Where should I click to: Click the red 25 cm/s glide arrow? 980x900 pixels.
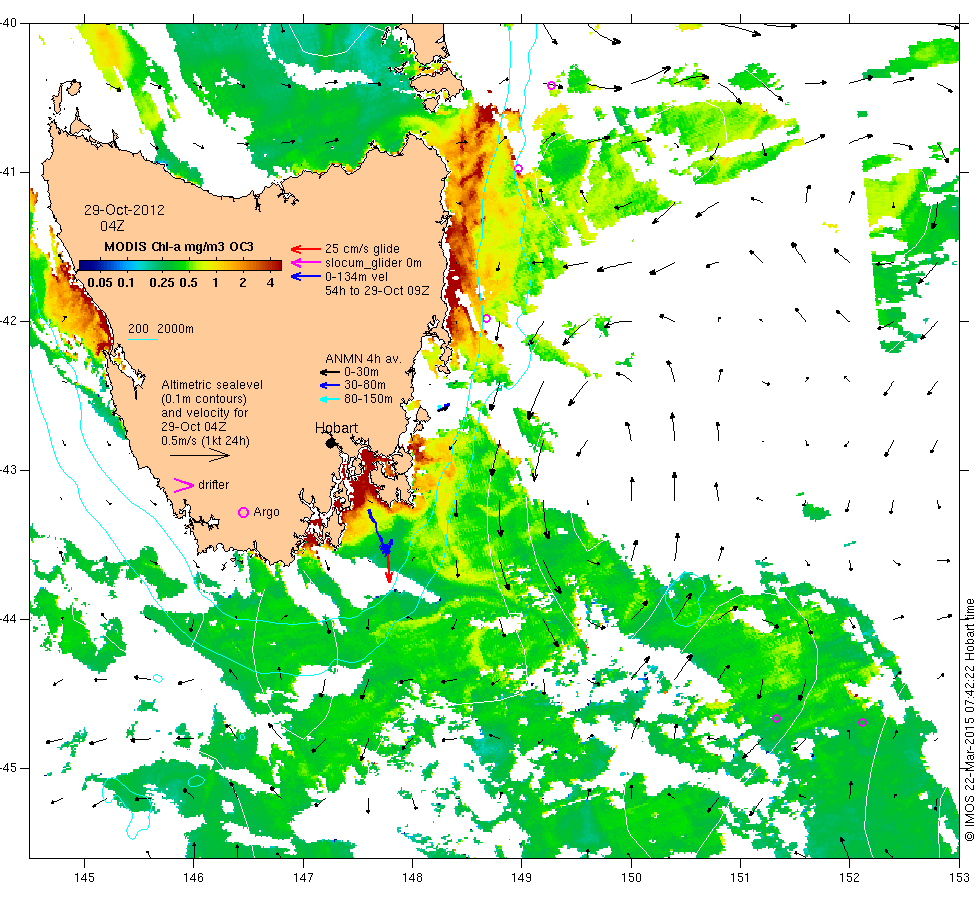305,249
